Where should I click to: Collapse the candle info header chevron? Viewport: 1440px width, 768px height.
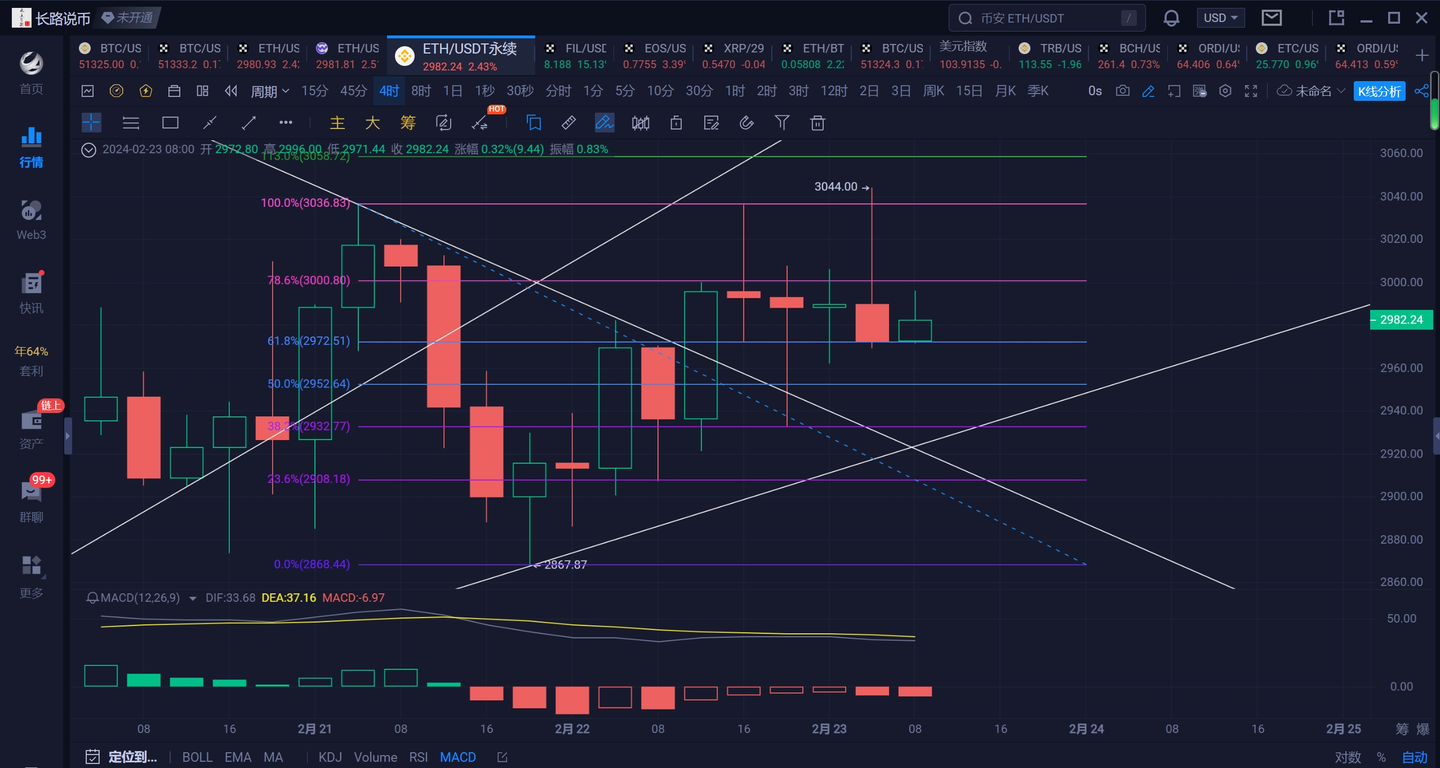point(89,149)
